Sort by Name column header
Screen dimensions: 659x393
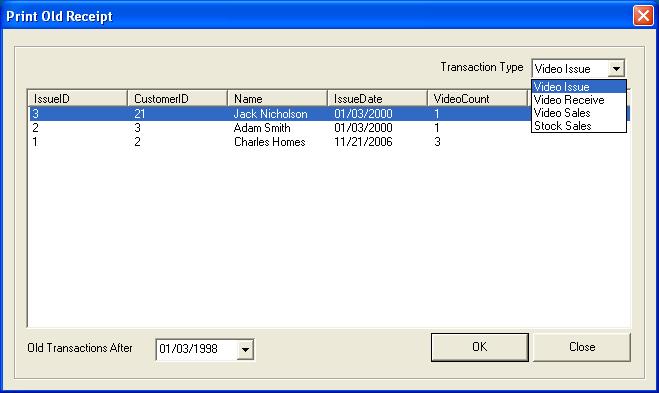277,98
